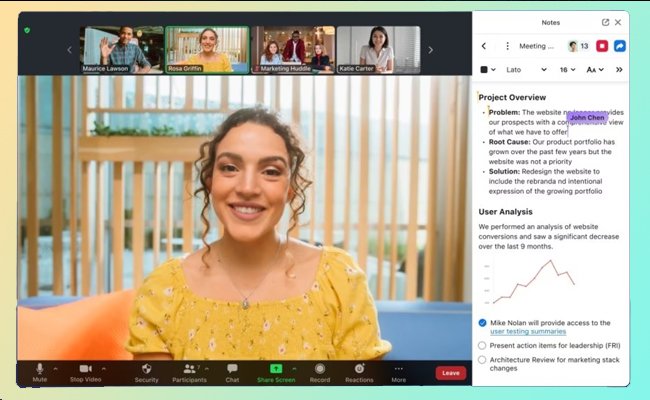Open the Security shield options
The width and height of the screenshot is (650, 400).
pyautogui.click(x=146, y=369)
